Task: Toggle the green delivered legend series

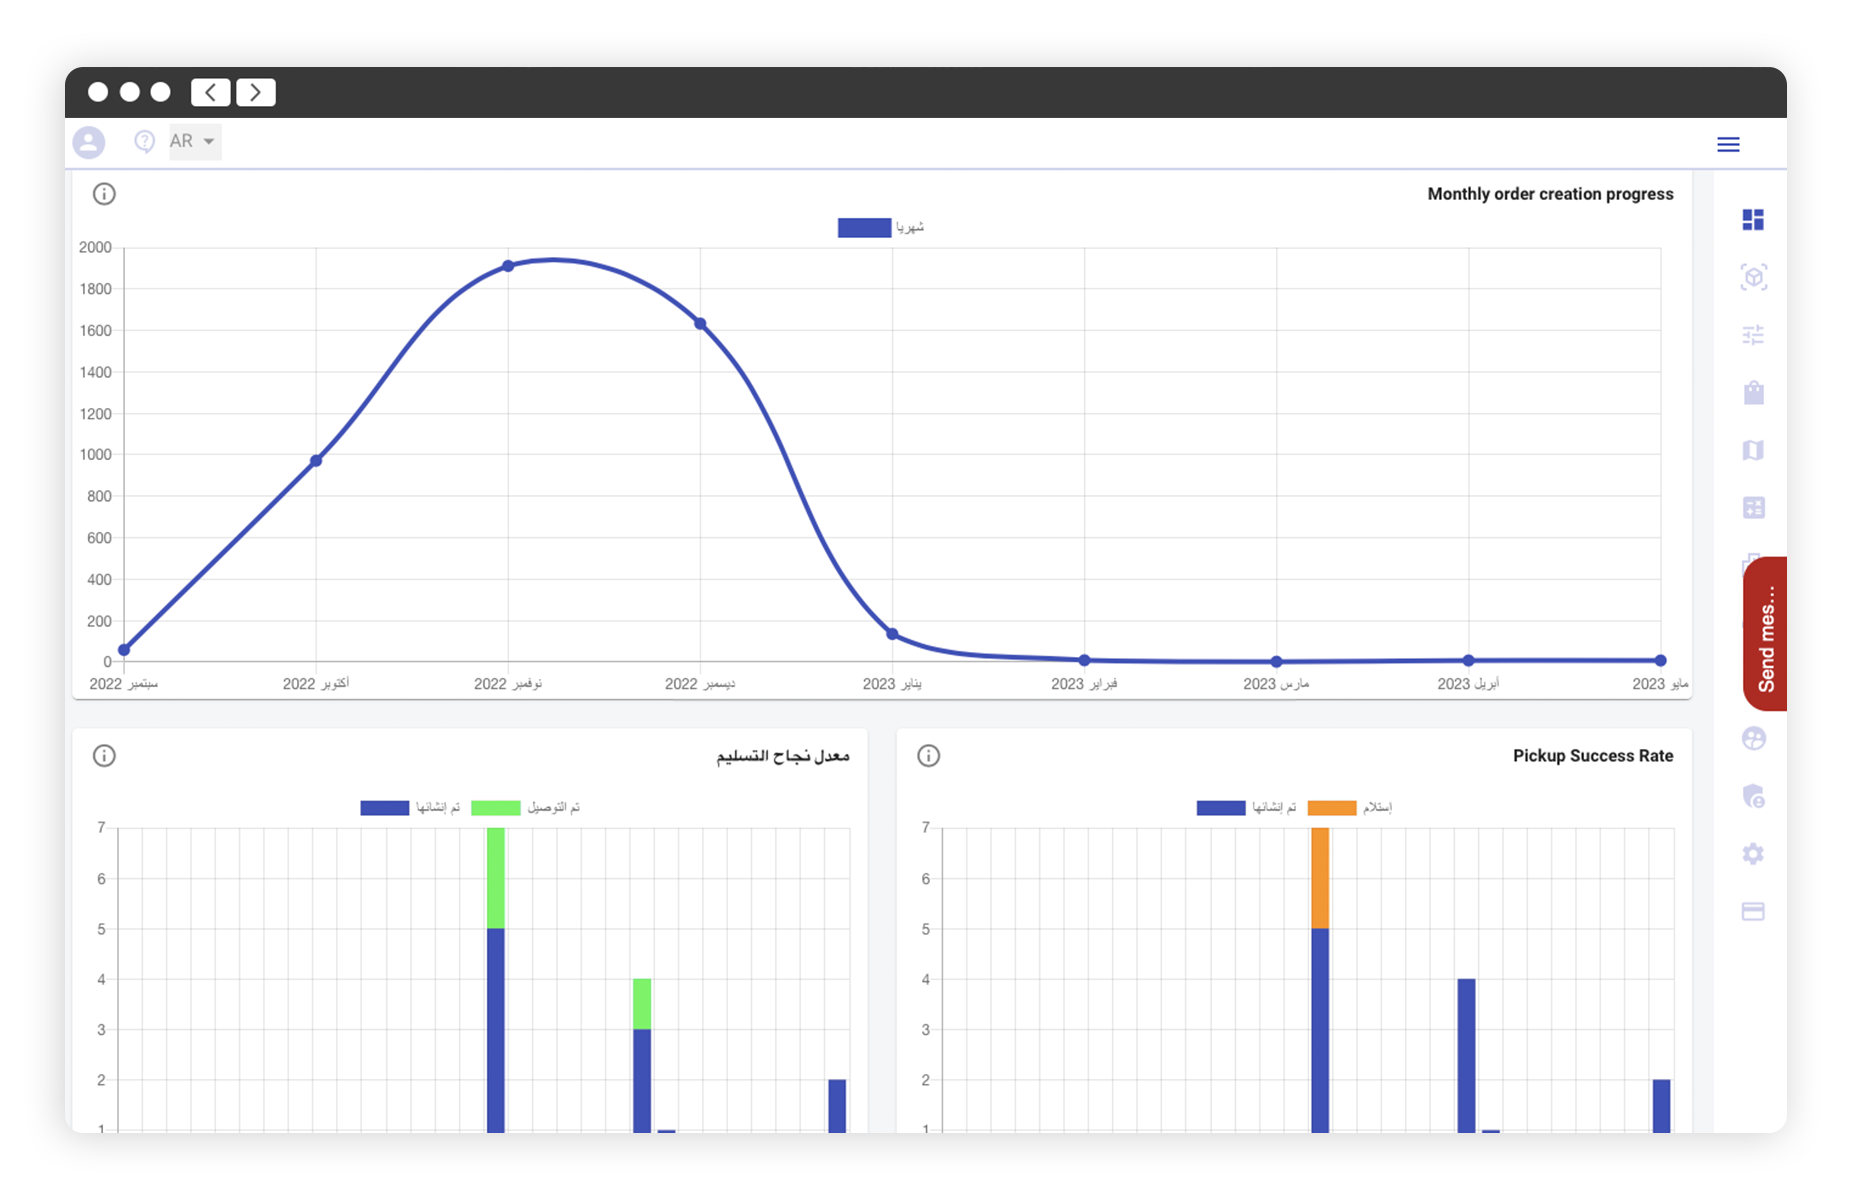Action: tap(496, 808)
